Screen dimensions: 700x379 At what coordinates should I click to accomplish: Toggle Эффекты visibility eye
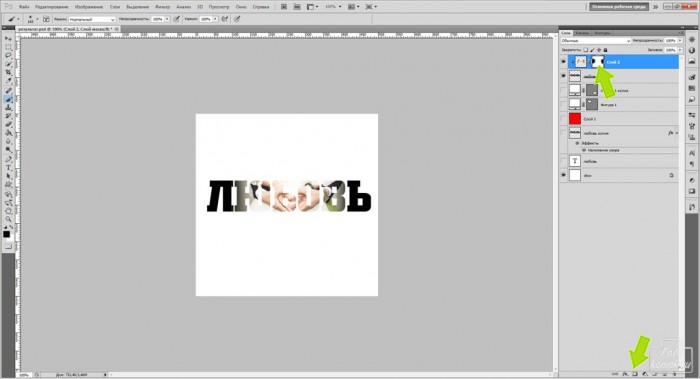tap(578, 143)
